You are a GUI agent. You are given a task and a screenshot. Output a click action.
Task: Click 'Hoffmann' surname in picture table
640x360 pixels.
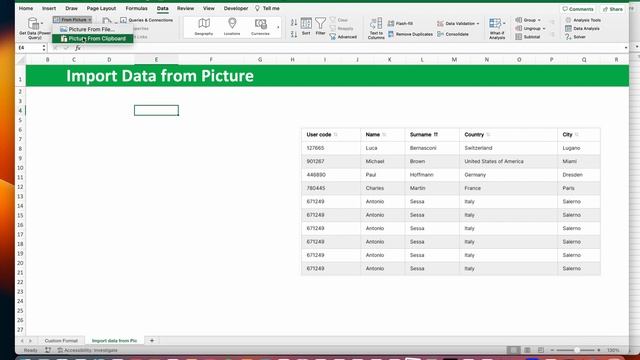(x=422, y=175)
